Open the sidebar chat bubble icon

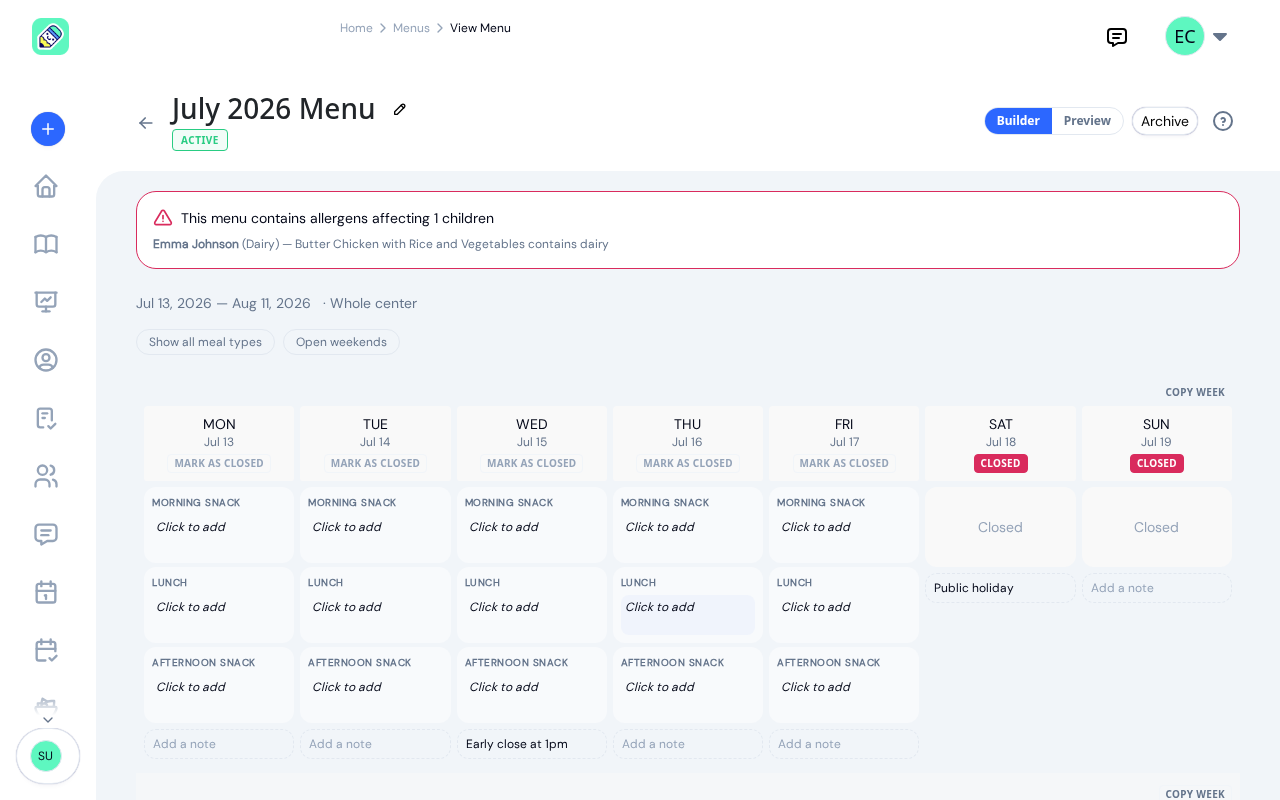point(46,534)
